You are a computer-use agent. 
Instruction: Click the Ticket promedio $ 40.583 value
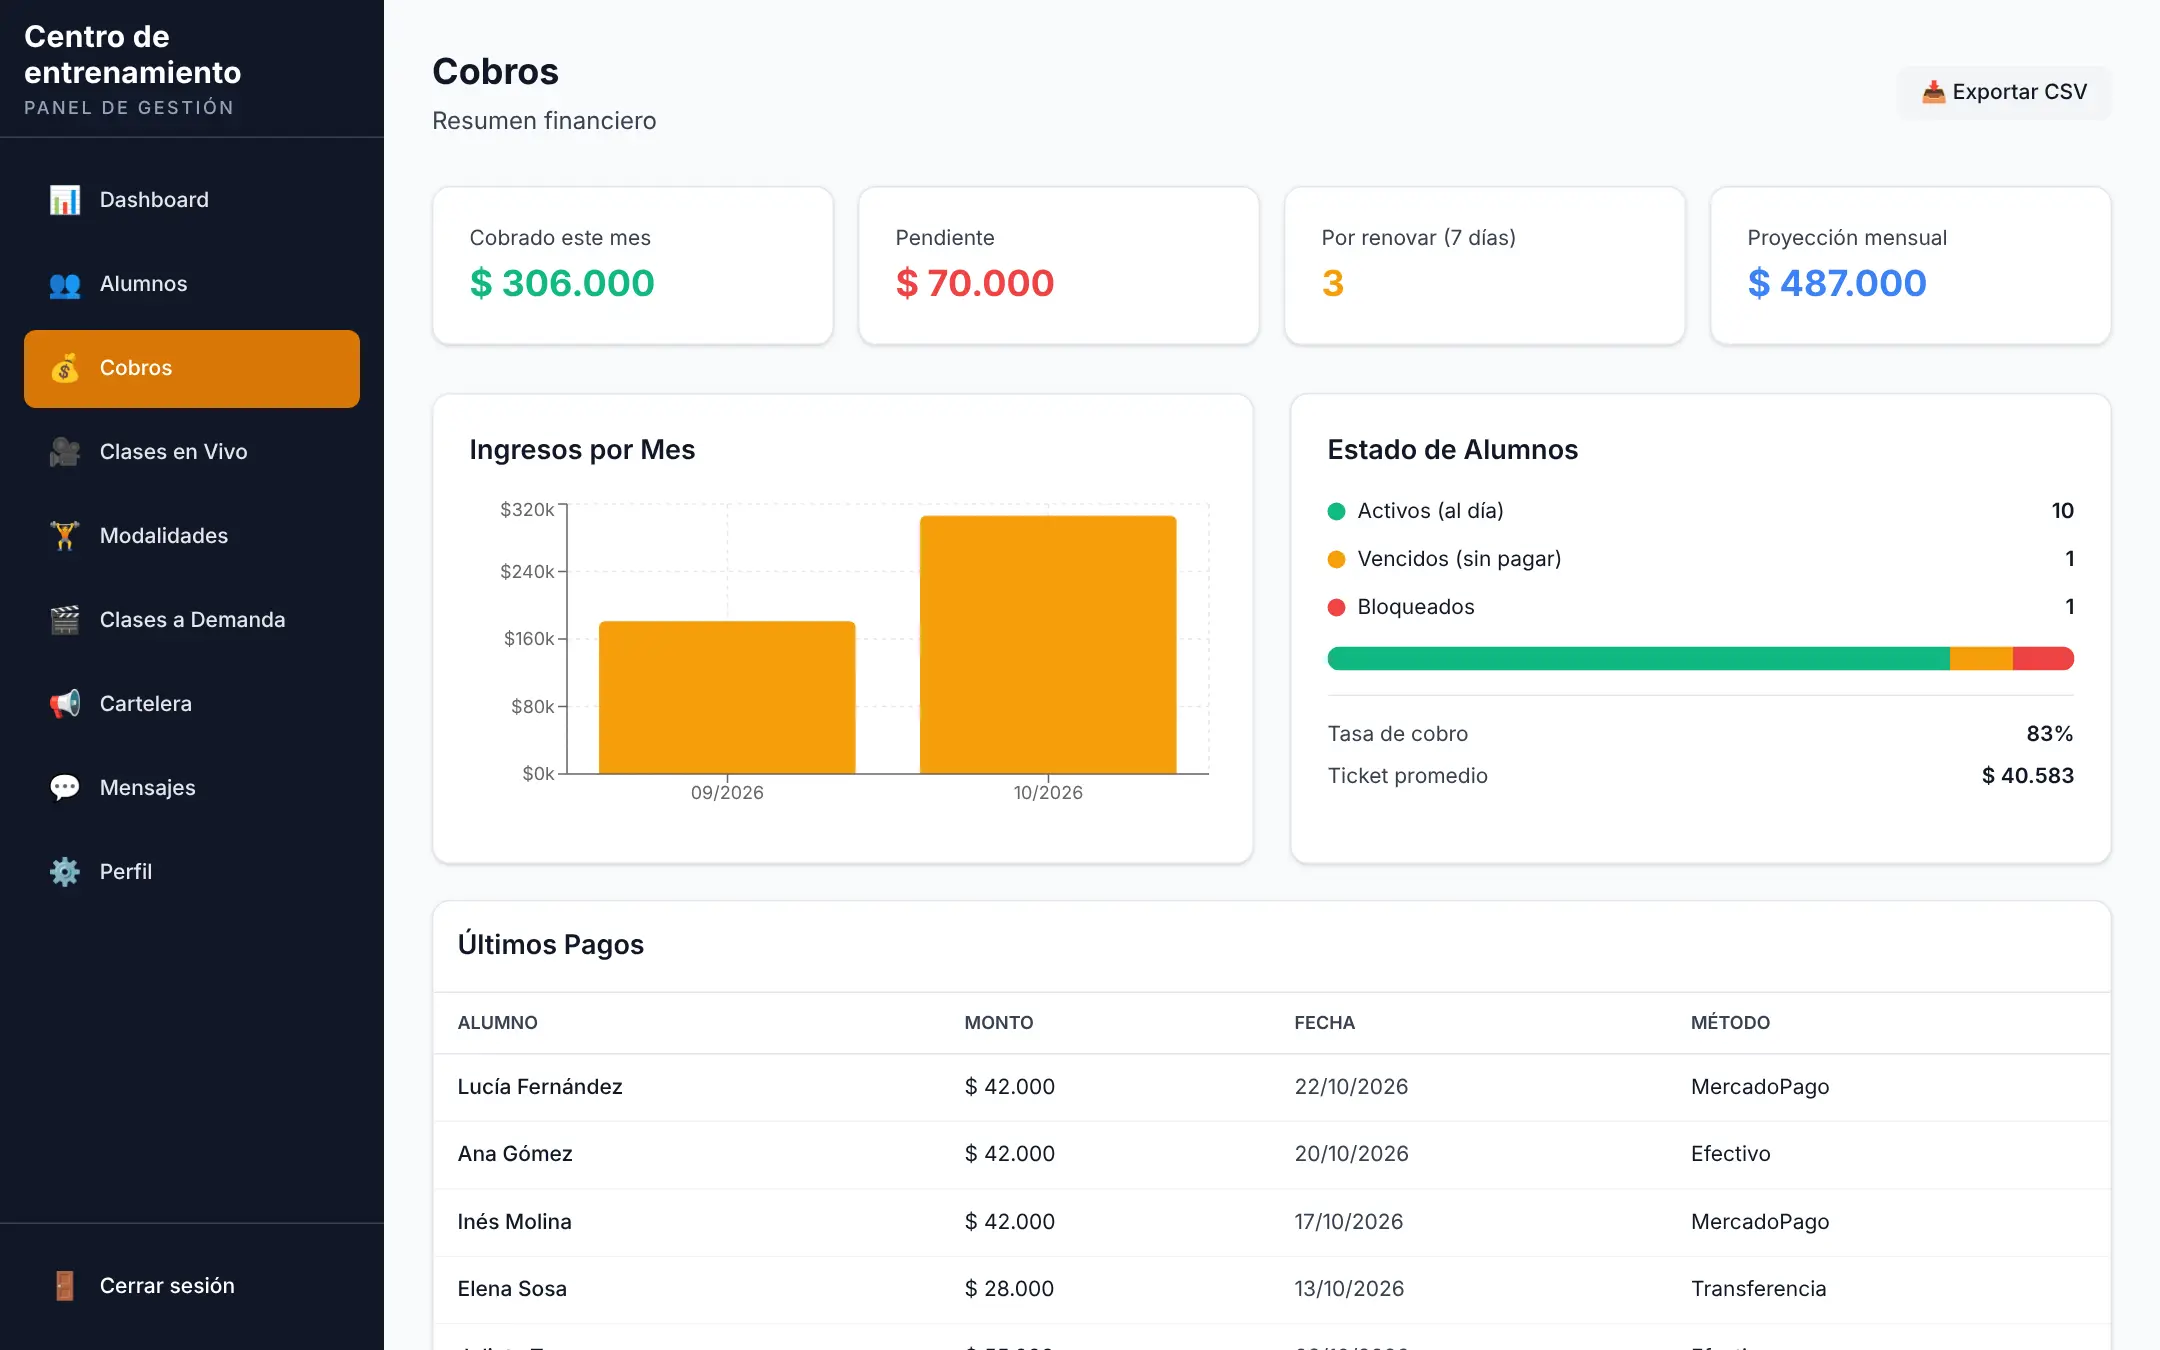[2027, 776]
